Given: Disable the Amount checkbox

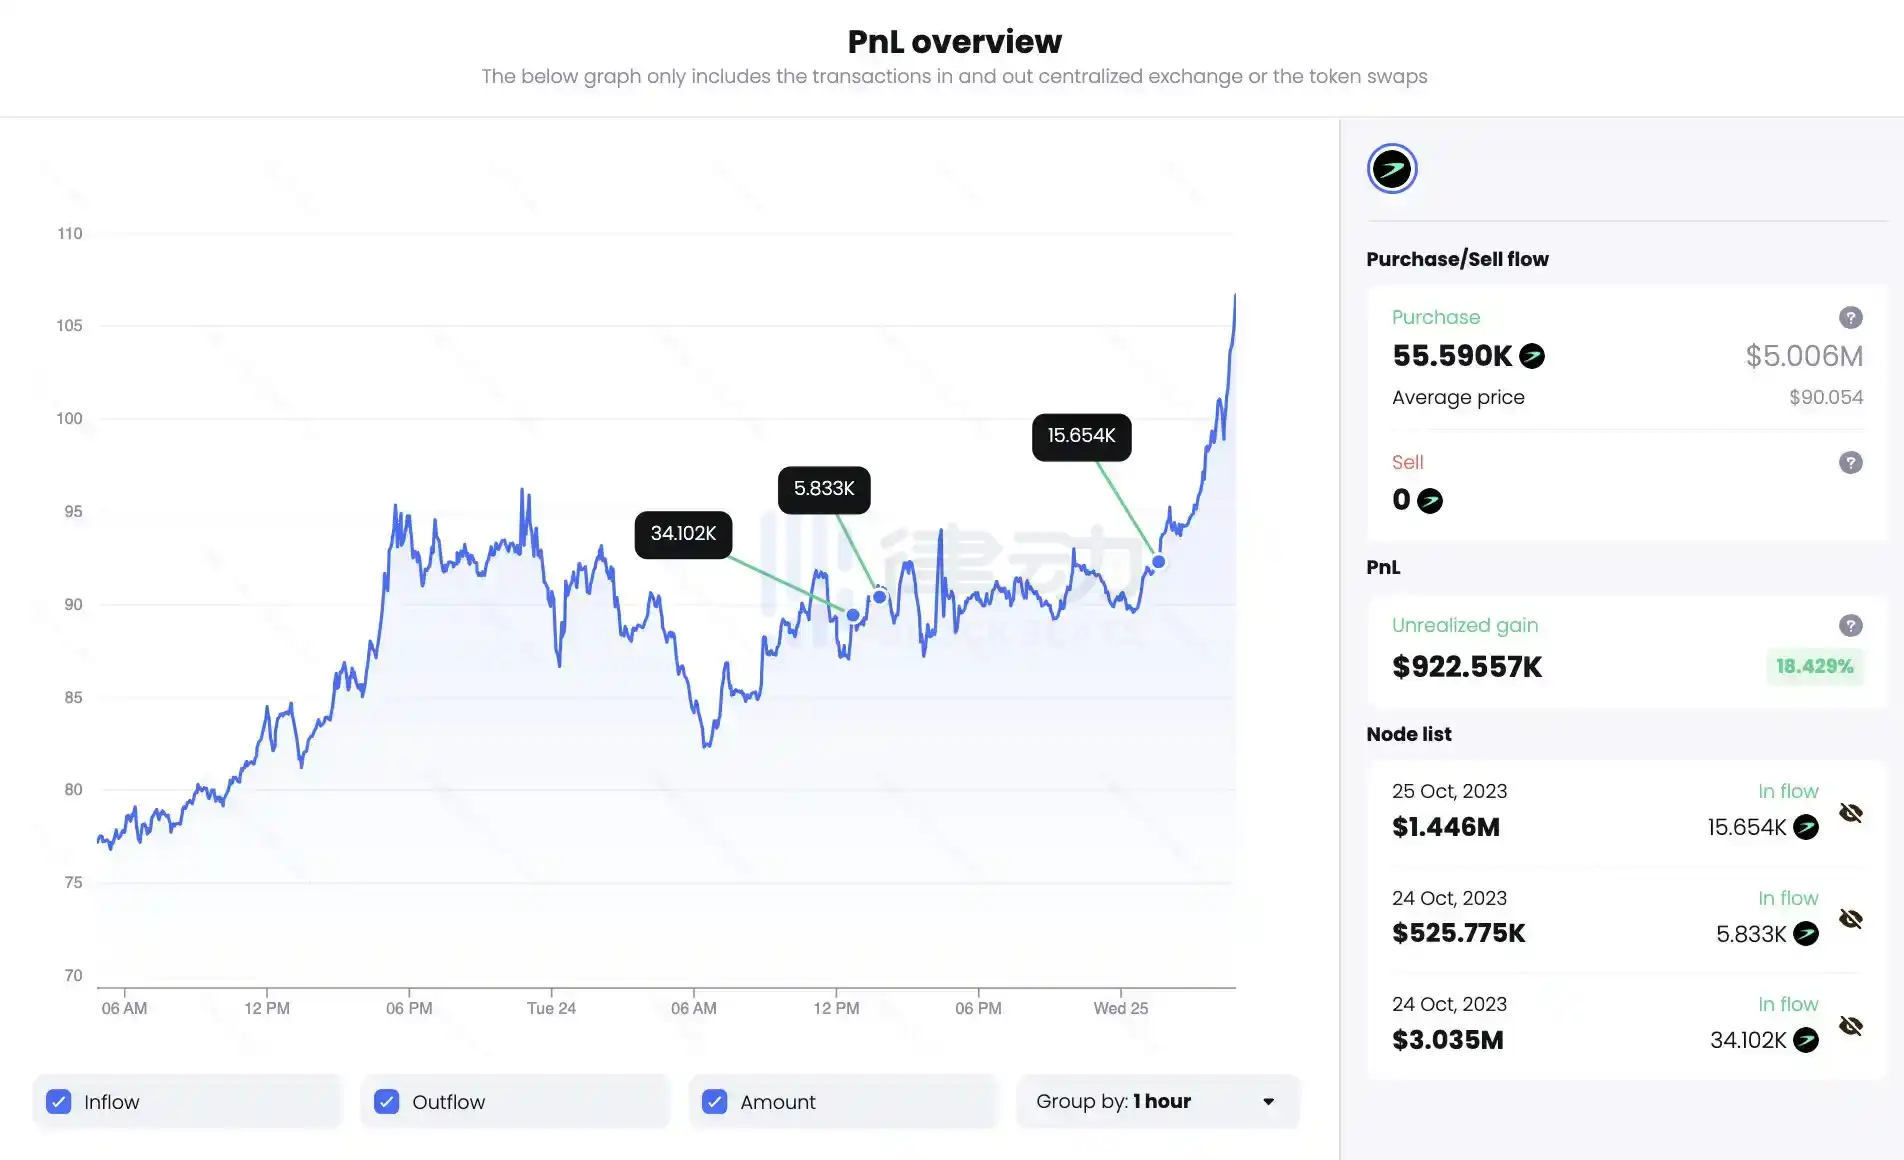Looking at the screenshot, I should pyautogui.click(x=715, y=1101).
